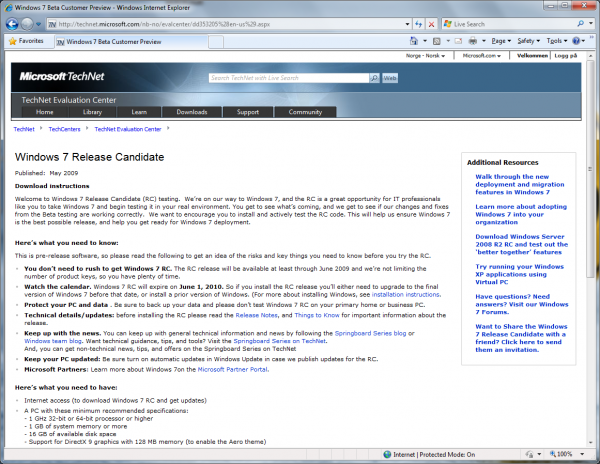Open the installation instructions link

406,295
